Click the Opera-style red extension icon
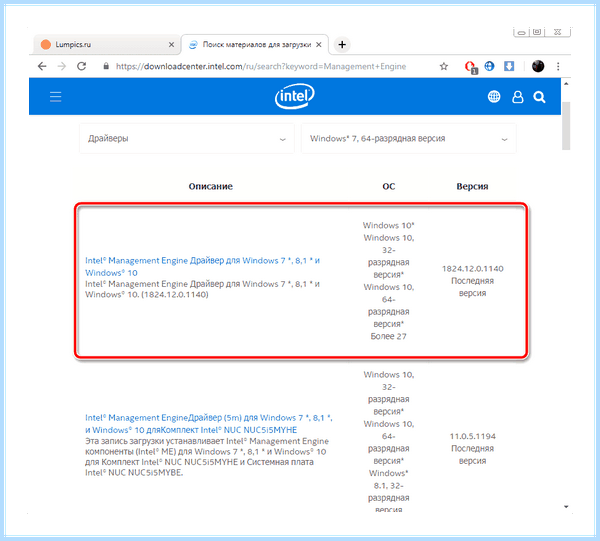600x541 pixels. [470, 67]
